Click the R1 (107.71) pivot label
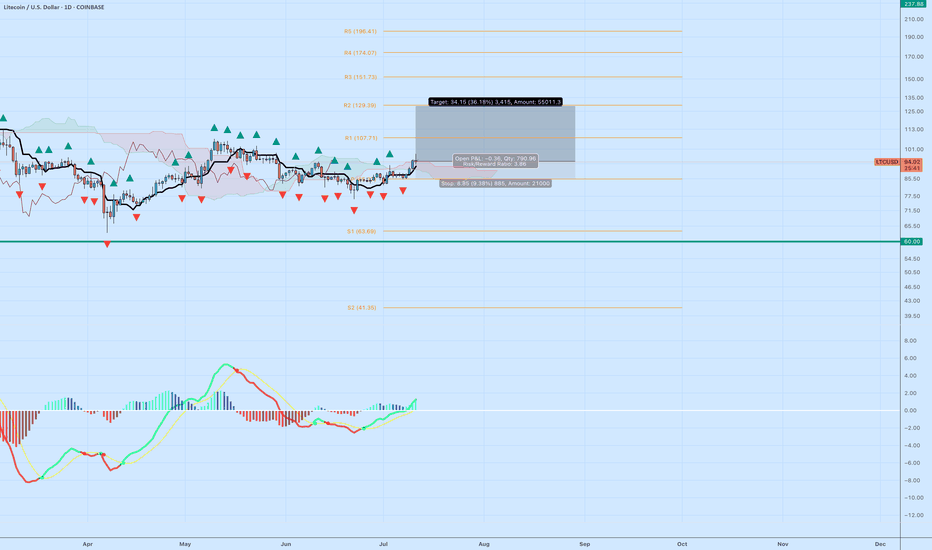Viewport: 932px width, 550px height. pos(361,138)
